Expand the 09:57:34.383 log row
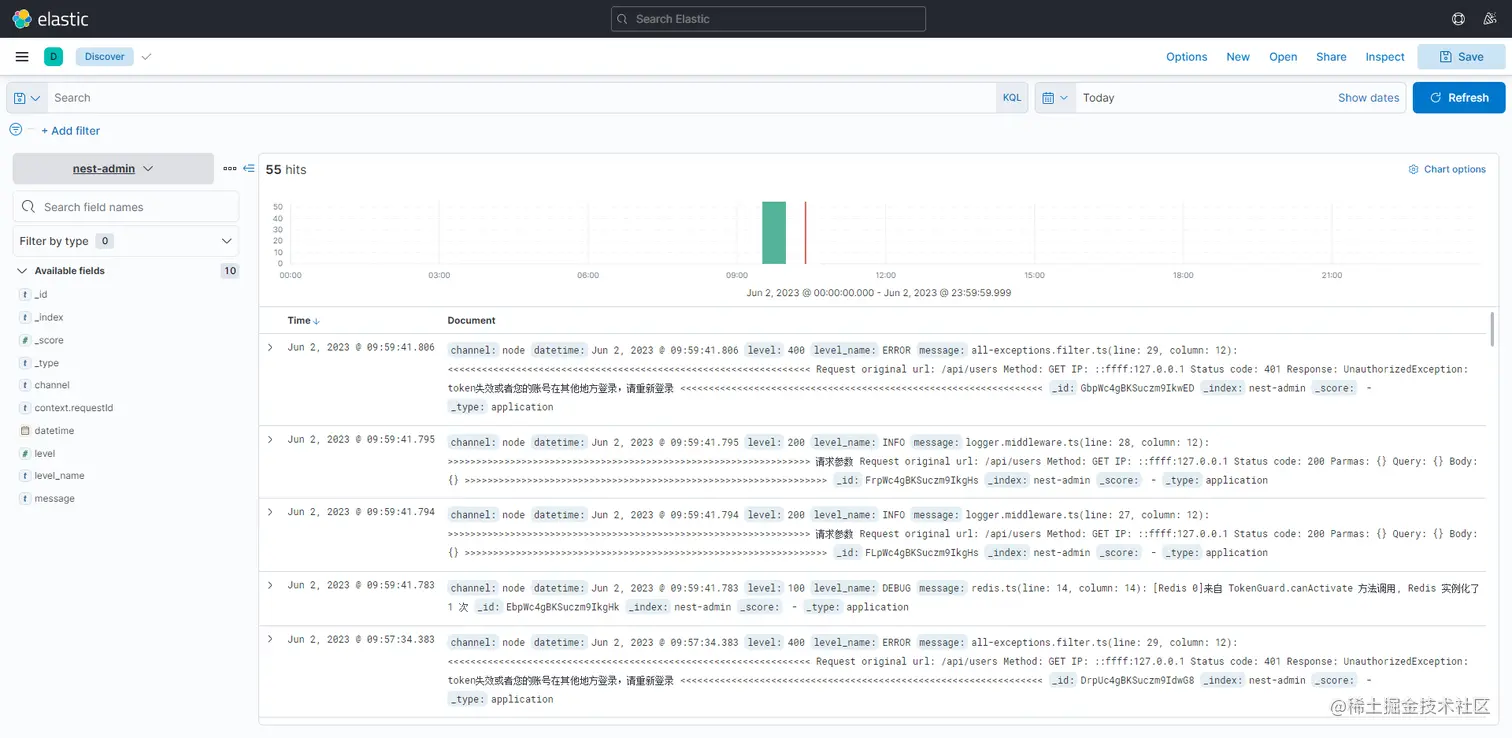 270,639
